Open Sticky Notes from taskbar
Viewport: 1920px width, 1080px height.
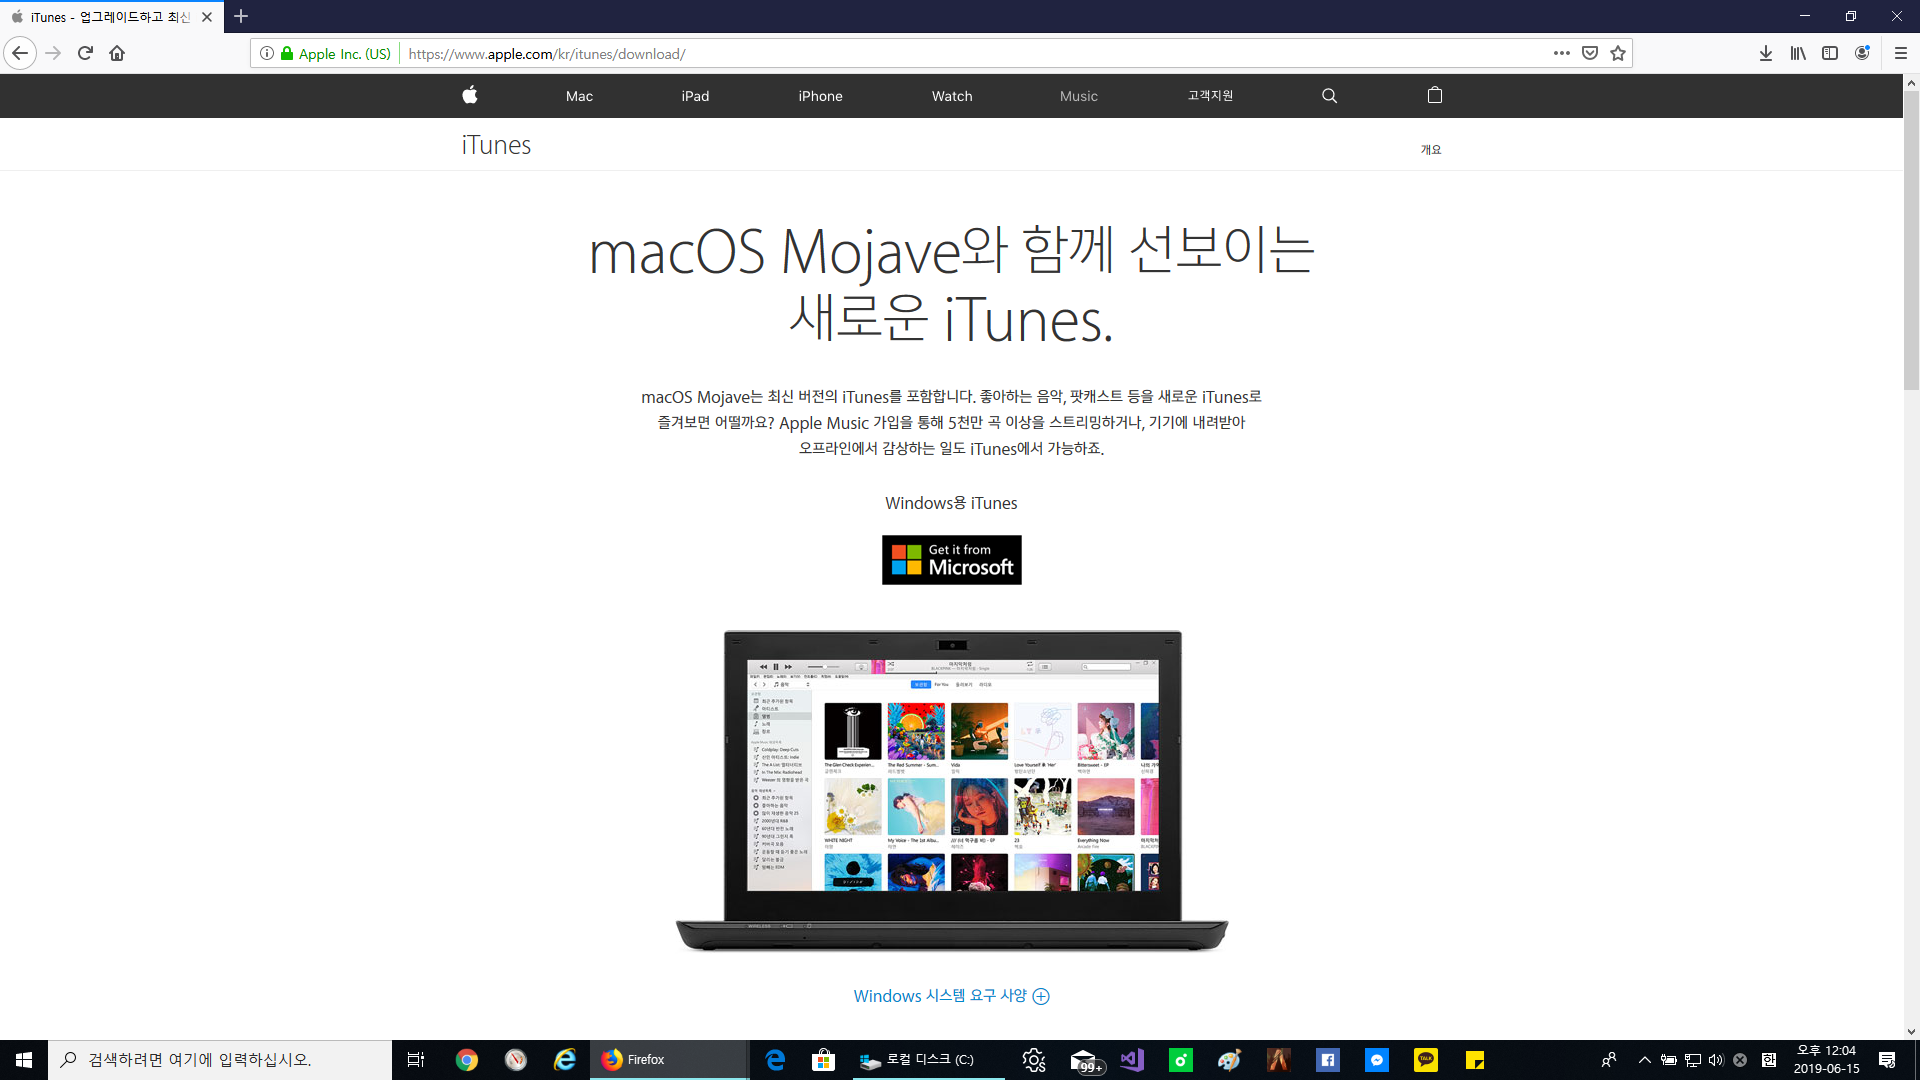tap(1475, 1060)
